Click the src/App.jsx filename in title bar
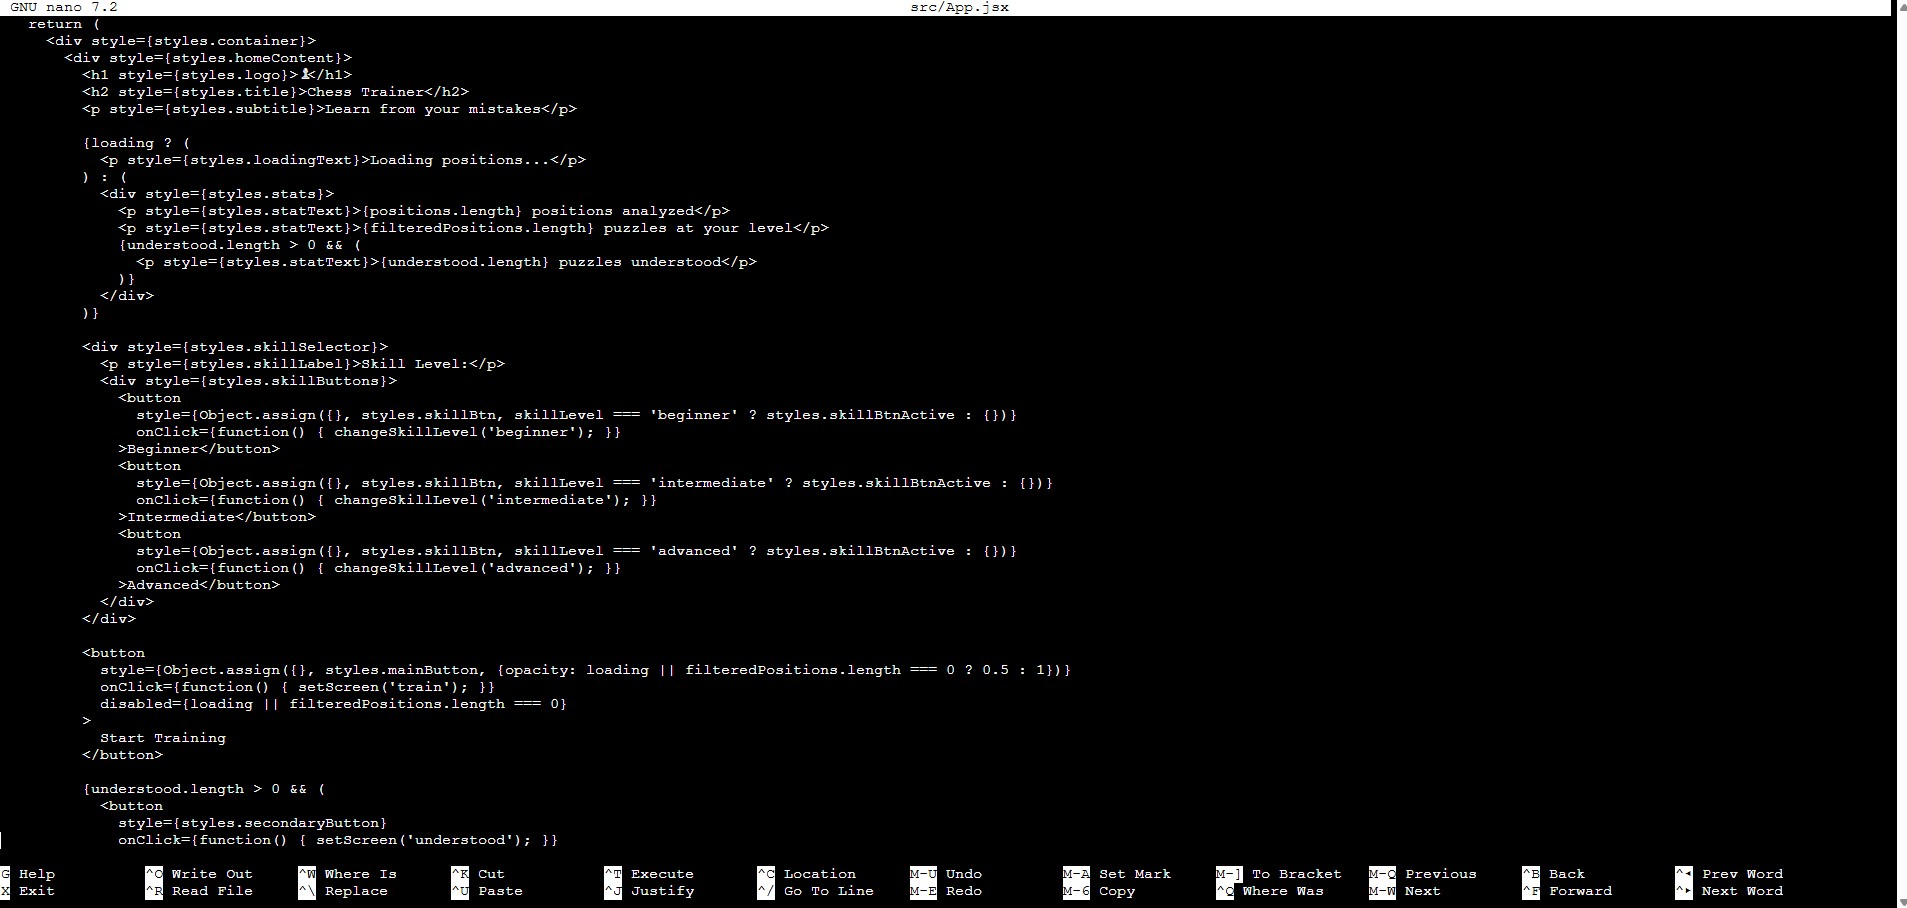1907x908 pixels. pyautogui.click(x=958, y=7)
